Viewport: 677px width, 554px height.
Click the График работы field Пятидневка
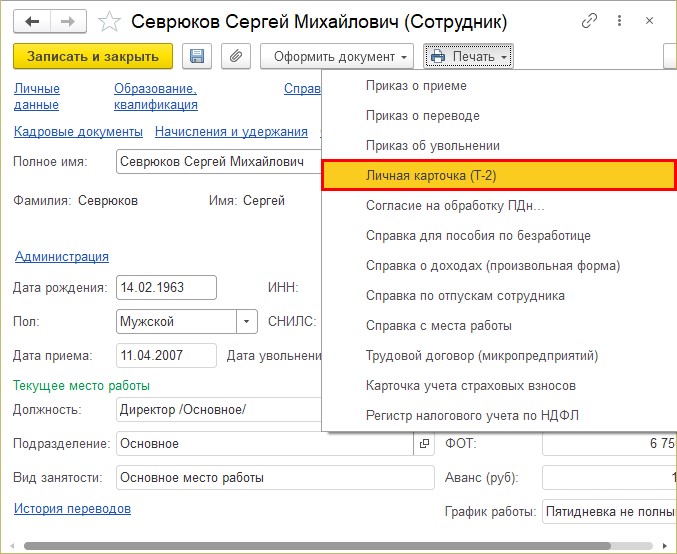point(609,512)
